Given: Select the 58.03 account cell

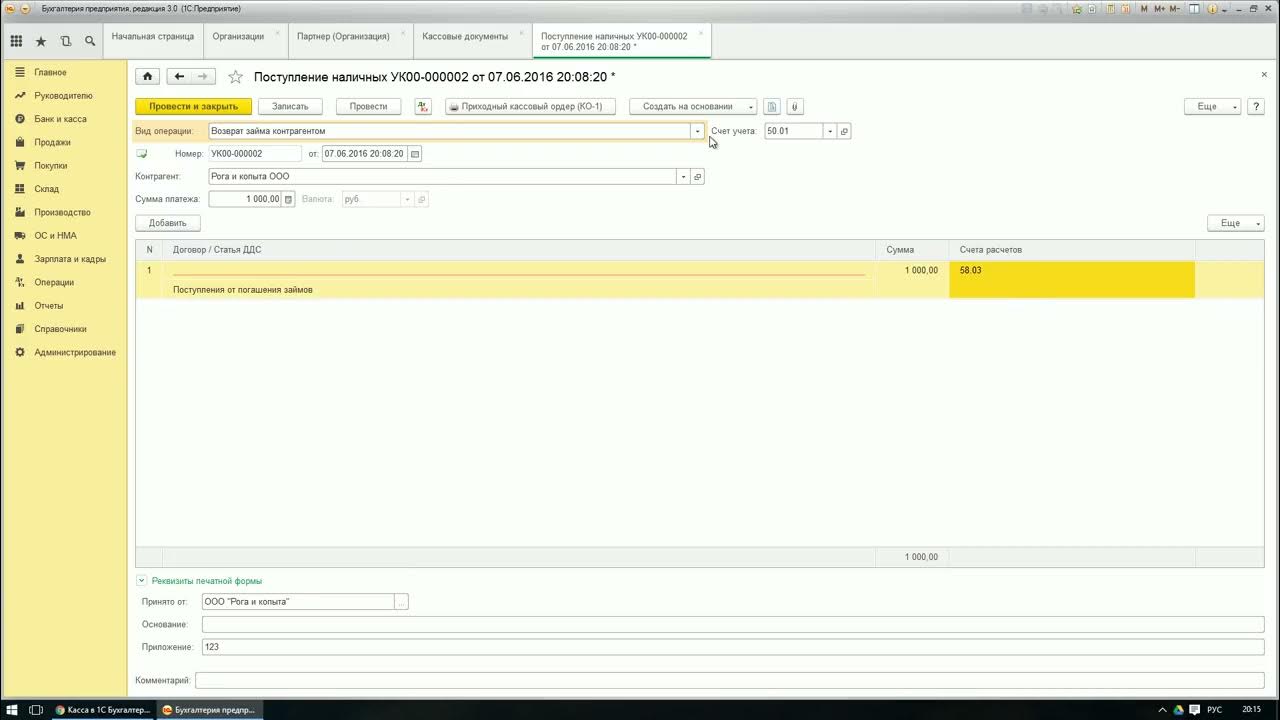Looking at the screenshot, I should coord(1072,280).
